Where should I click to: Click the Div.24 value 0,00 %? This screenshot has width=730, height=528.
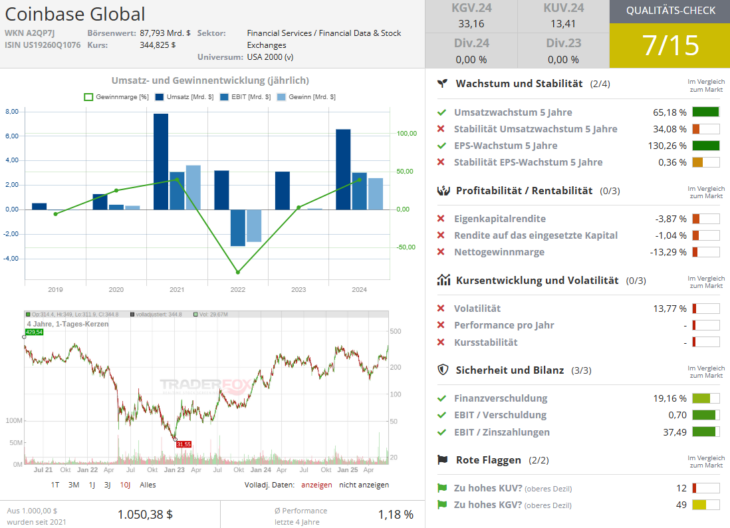(471, 60)
